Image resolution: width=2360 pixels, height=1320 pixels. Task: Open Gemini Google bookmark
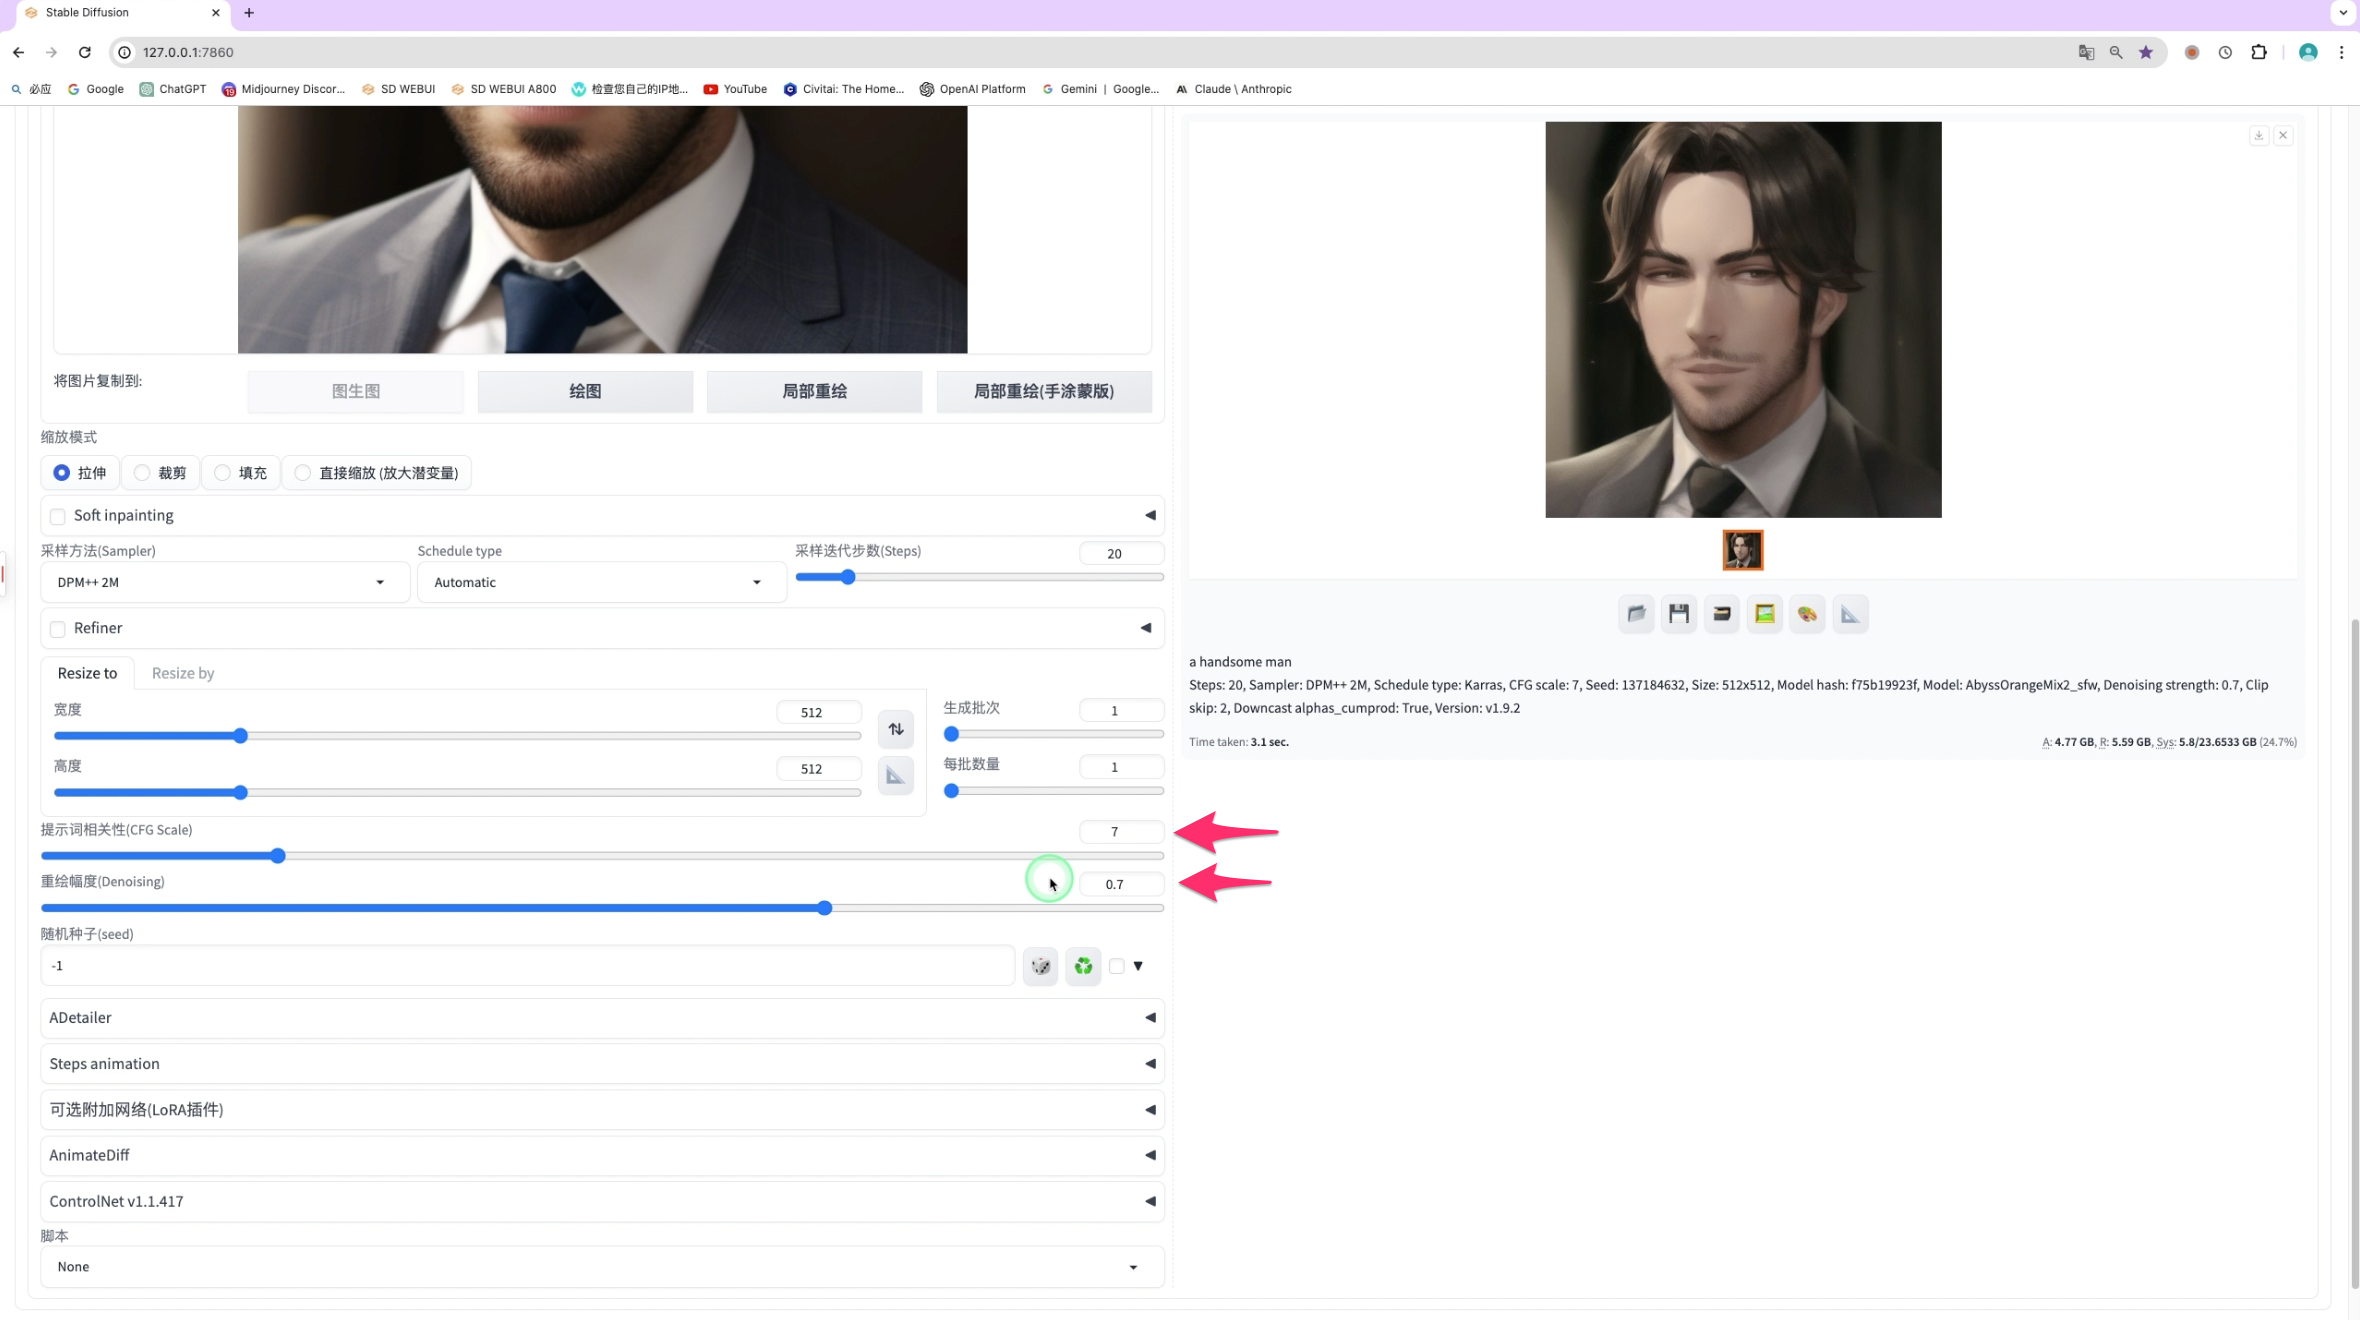point(1100,89)
